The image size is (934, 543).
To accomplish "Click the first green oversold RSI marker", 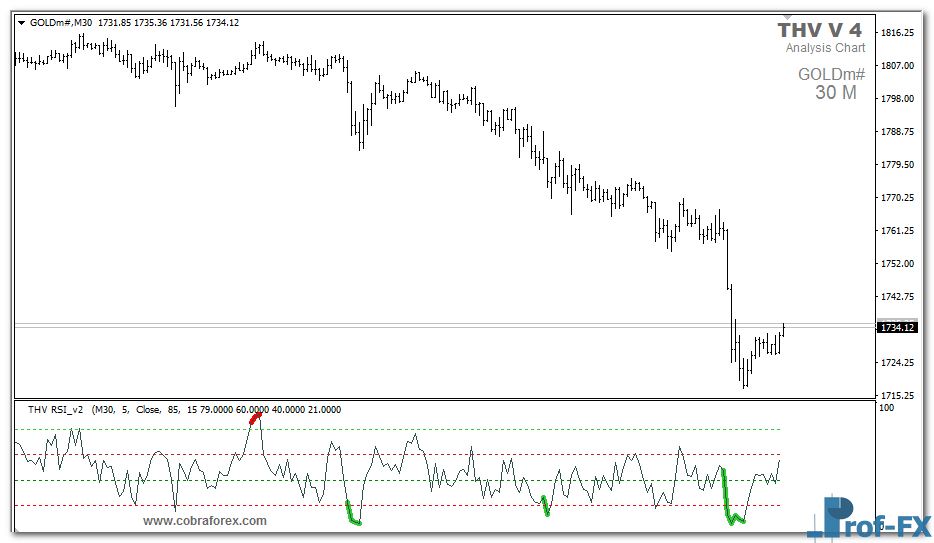I will click(x=352, y=515).
